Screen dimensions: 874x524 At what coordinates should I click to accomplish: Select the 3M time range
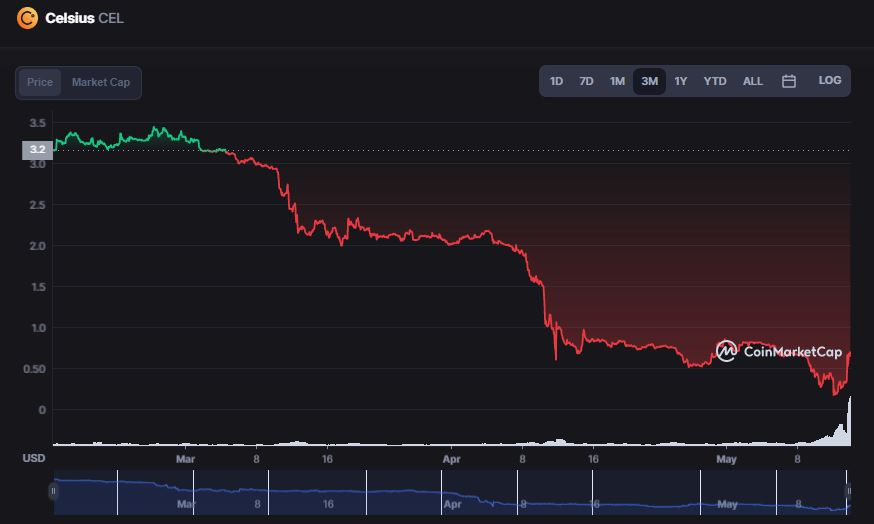(x=649, y=81)
